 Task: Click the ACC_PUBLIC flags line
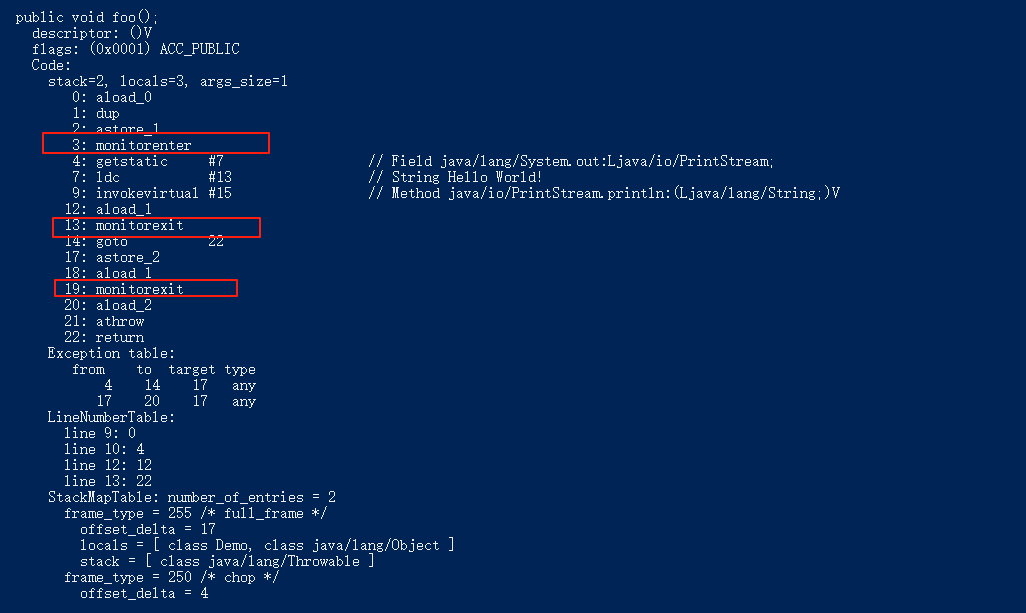[x=135, y=49]
